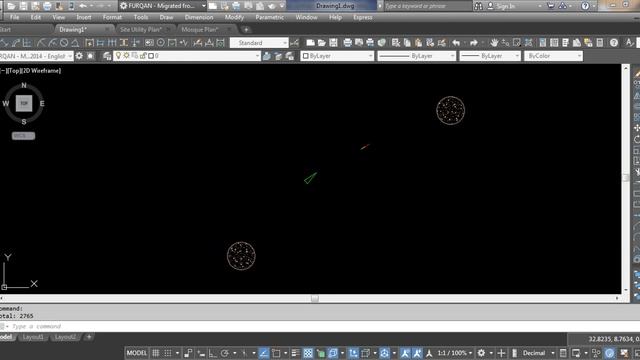
Task: Open Layer Properties Manager icon
Action: [107, 56]
